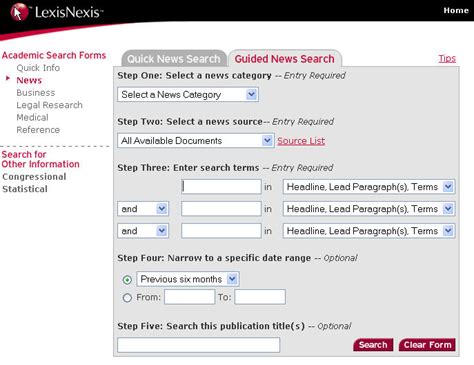Open the third row 'and' connector dropdown
Screen dimensions: 474x365
point(143,231)
